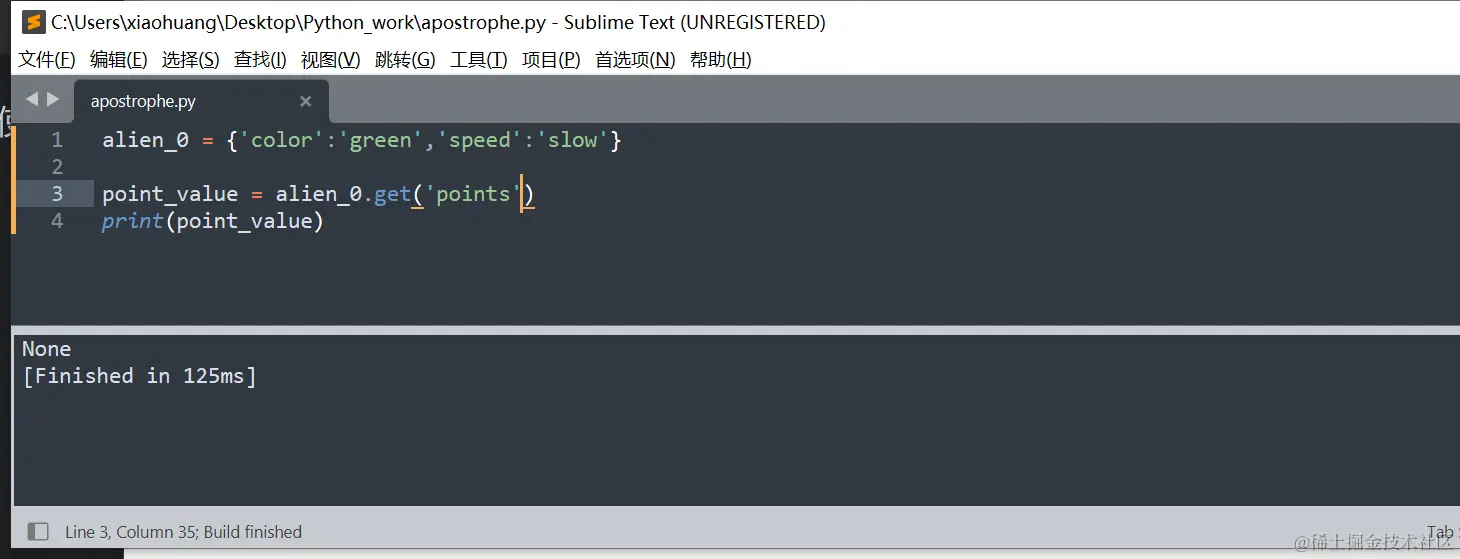
Task: Click line number 1 in the gutter
Action: coord(57,140)
